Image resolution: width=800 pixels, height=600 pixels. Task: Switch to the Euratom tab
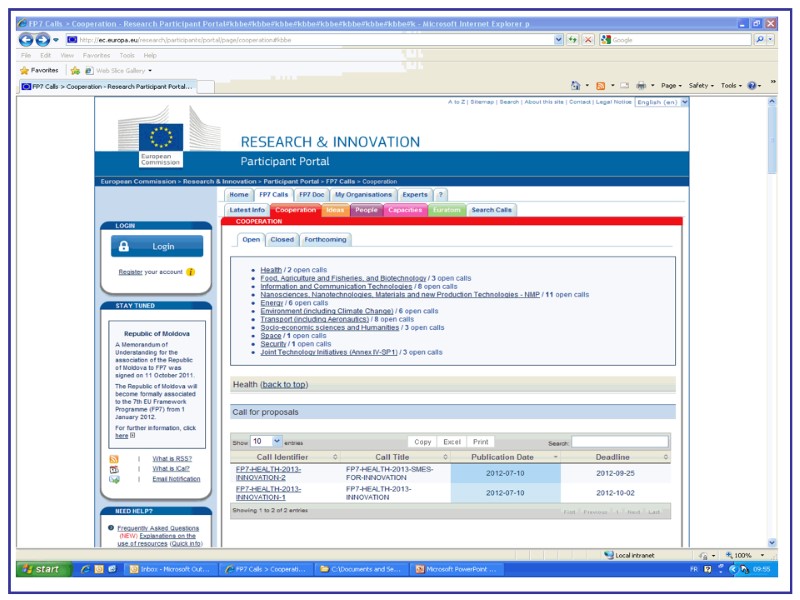pyautogui.click(x=446, y=210)
